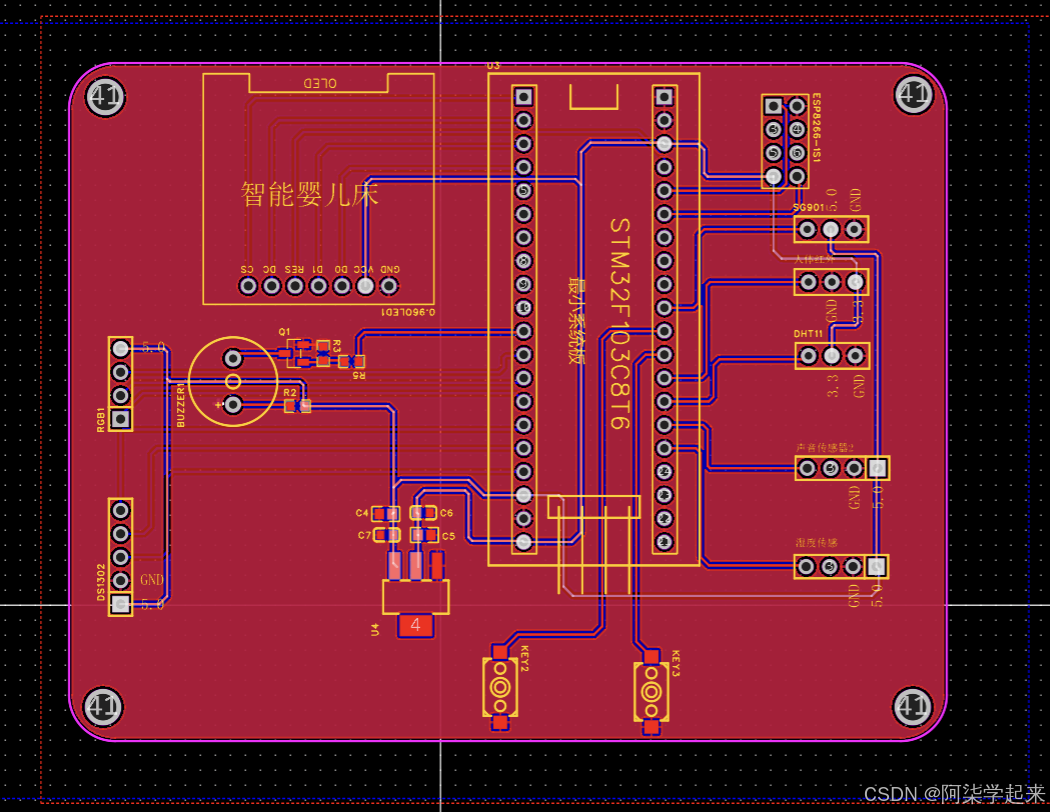1050x812 pixels.
Task: Select the square pad of RGB1 header
Action: coord(121,419)
